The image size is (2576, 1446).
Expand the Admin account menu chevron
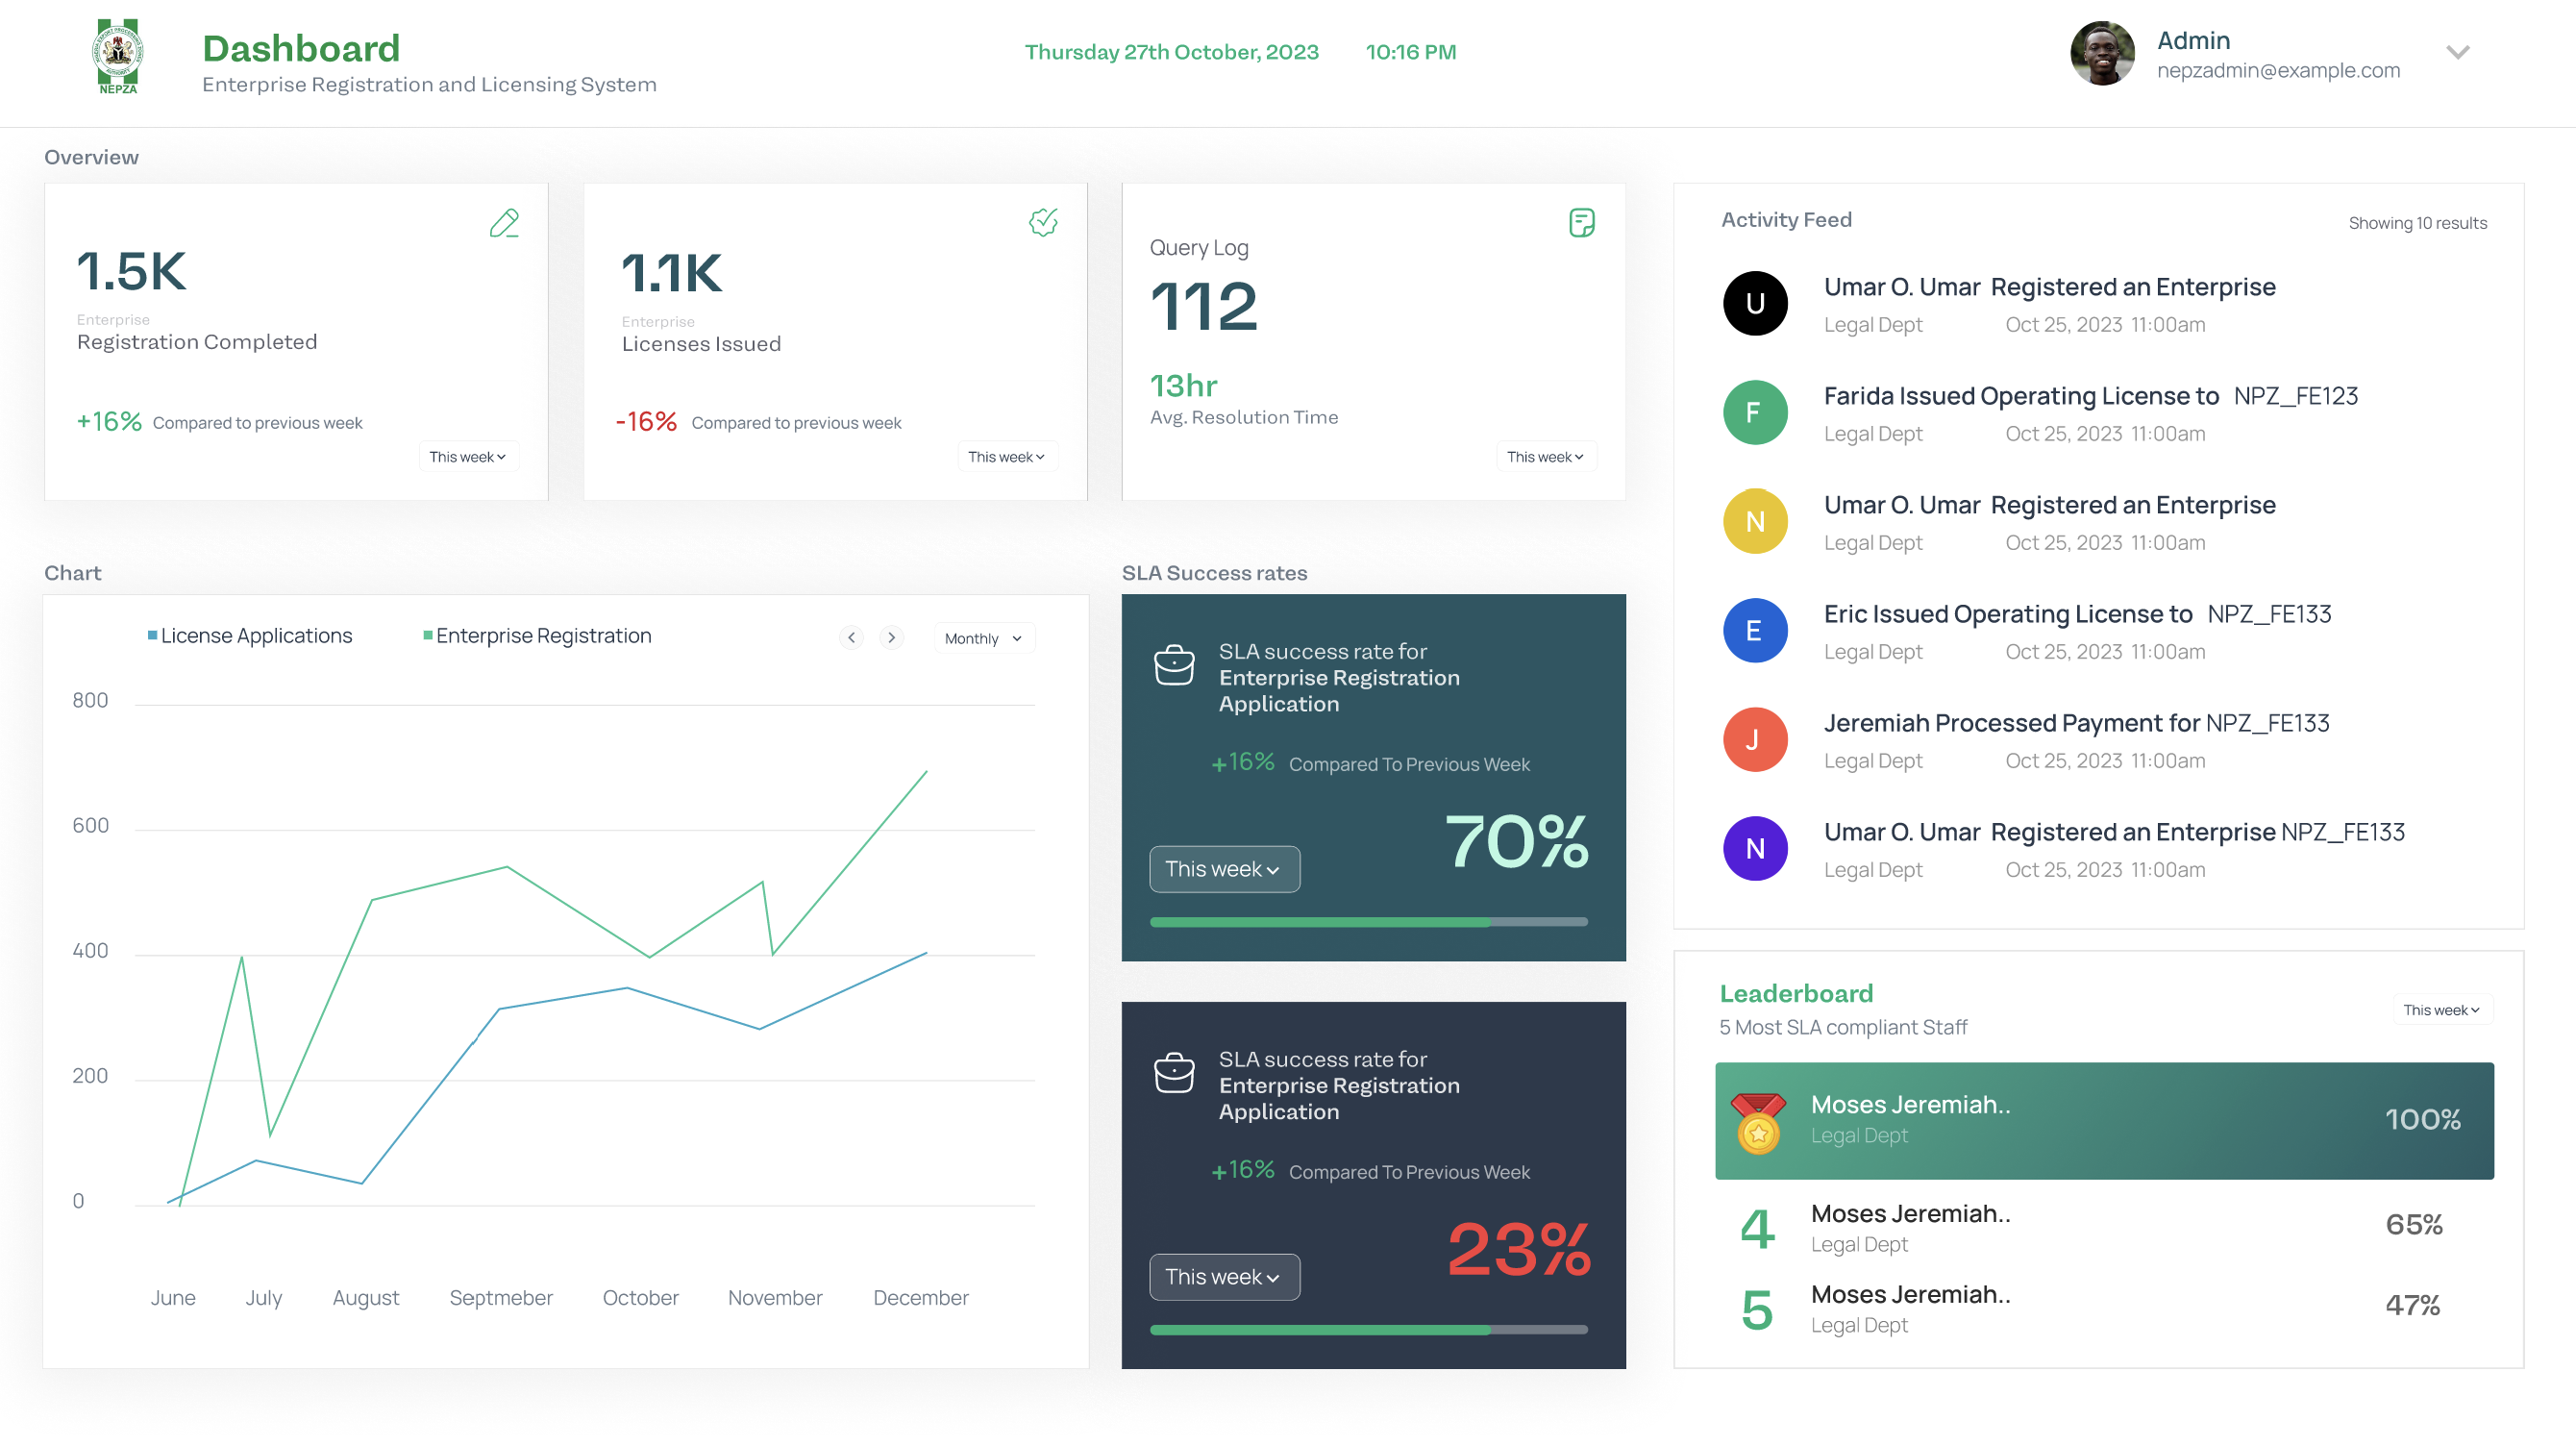point(2457,52)
